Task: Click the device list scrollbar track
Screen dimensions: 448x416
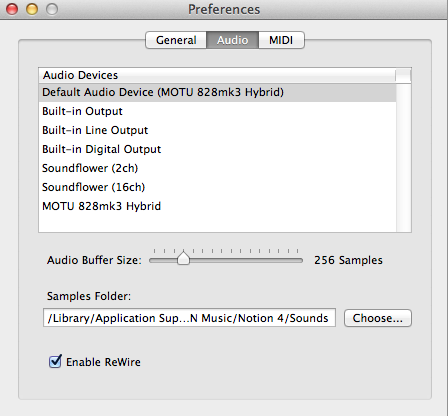Action: (404, 157)
